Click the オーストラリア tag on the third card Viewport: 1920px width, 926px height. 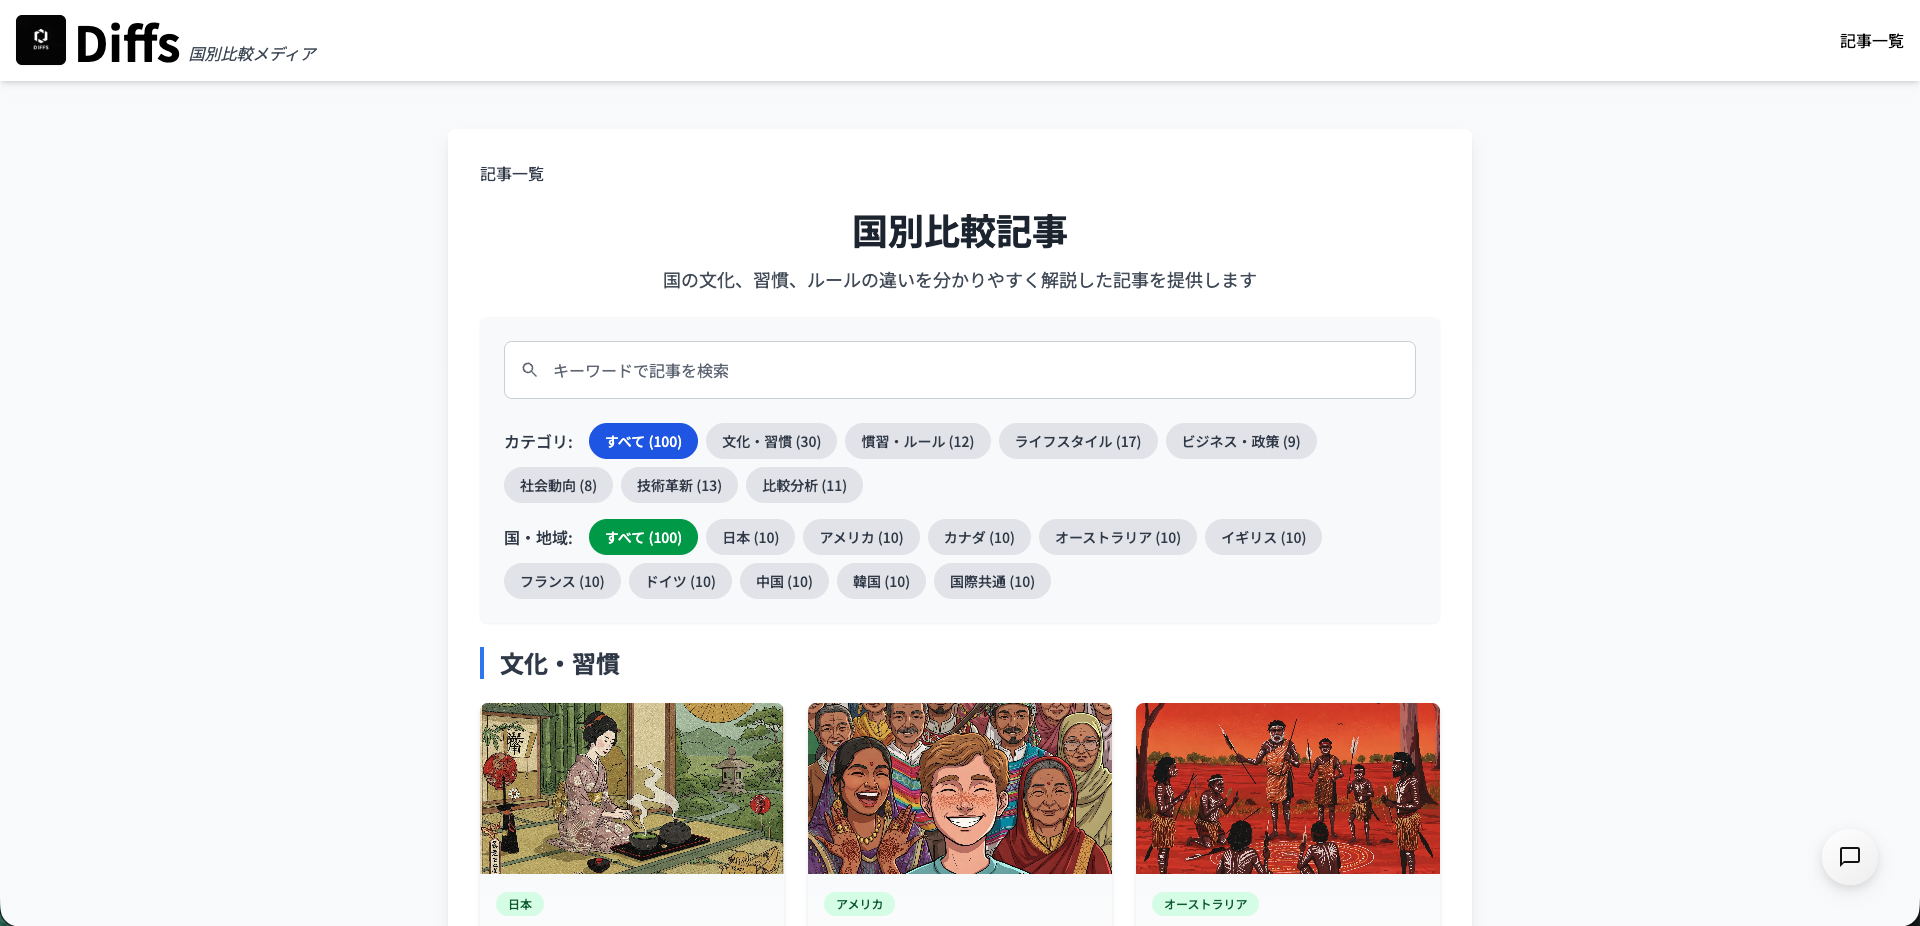1205,904
